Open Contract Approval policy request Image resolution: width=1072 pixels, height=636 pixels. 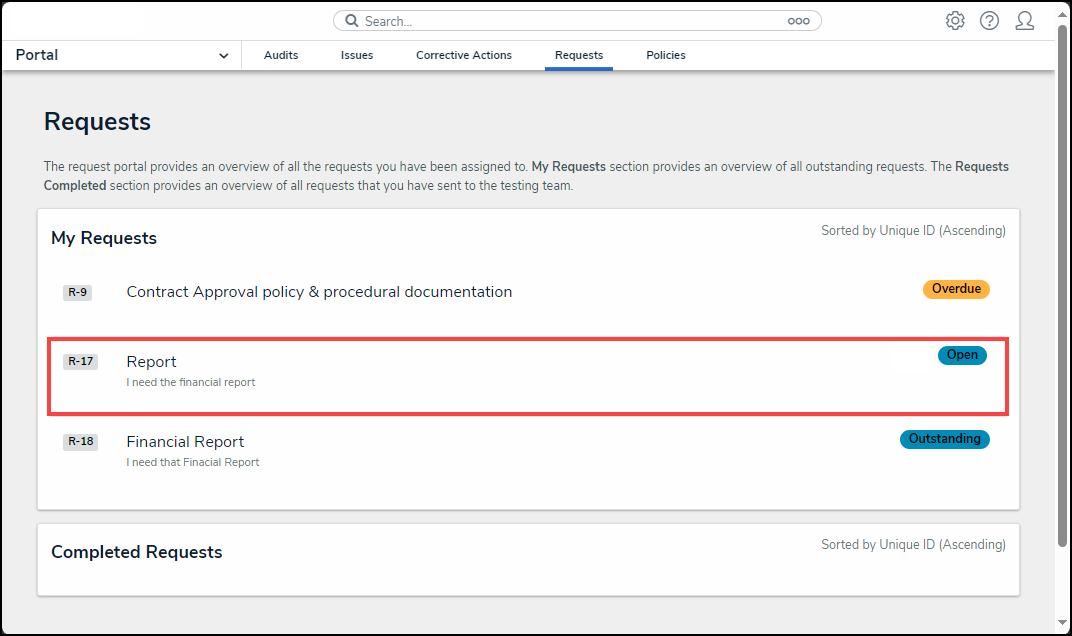click(319, 292)
